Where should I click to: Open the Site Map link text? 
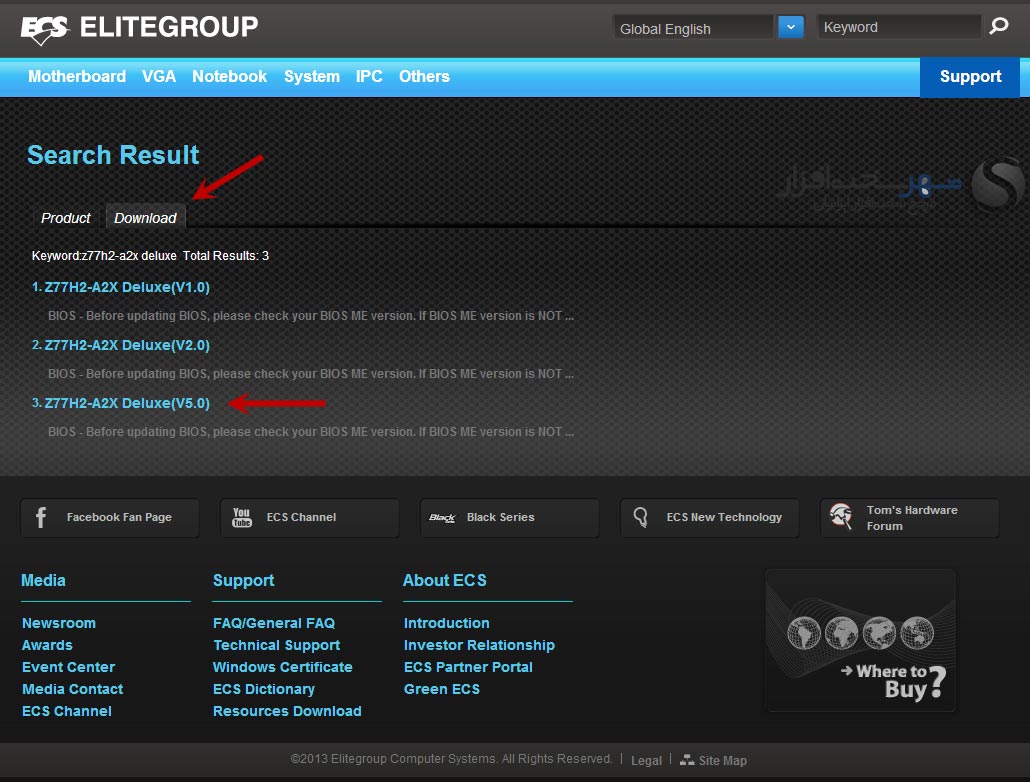(x=723, y=760)
